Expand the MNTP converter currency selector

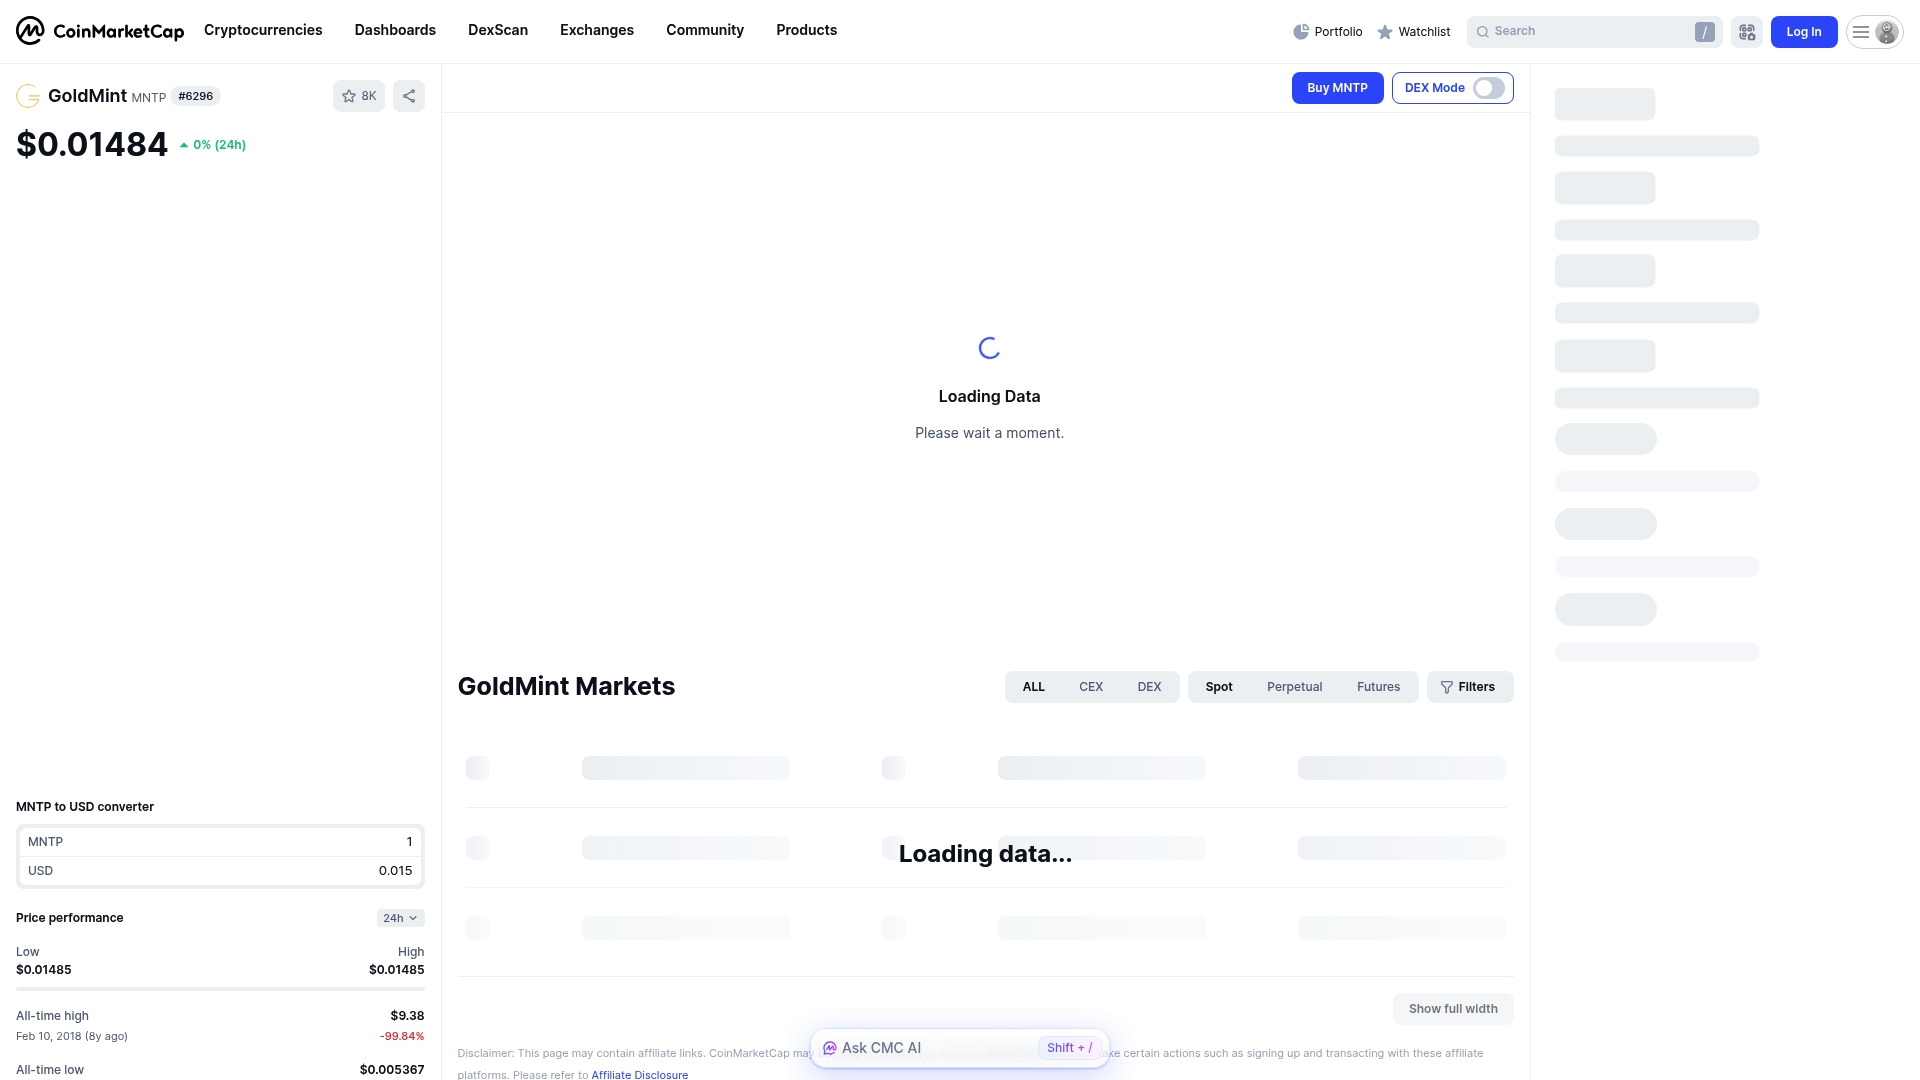(x=45, y=841)
